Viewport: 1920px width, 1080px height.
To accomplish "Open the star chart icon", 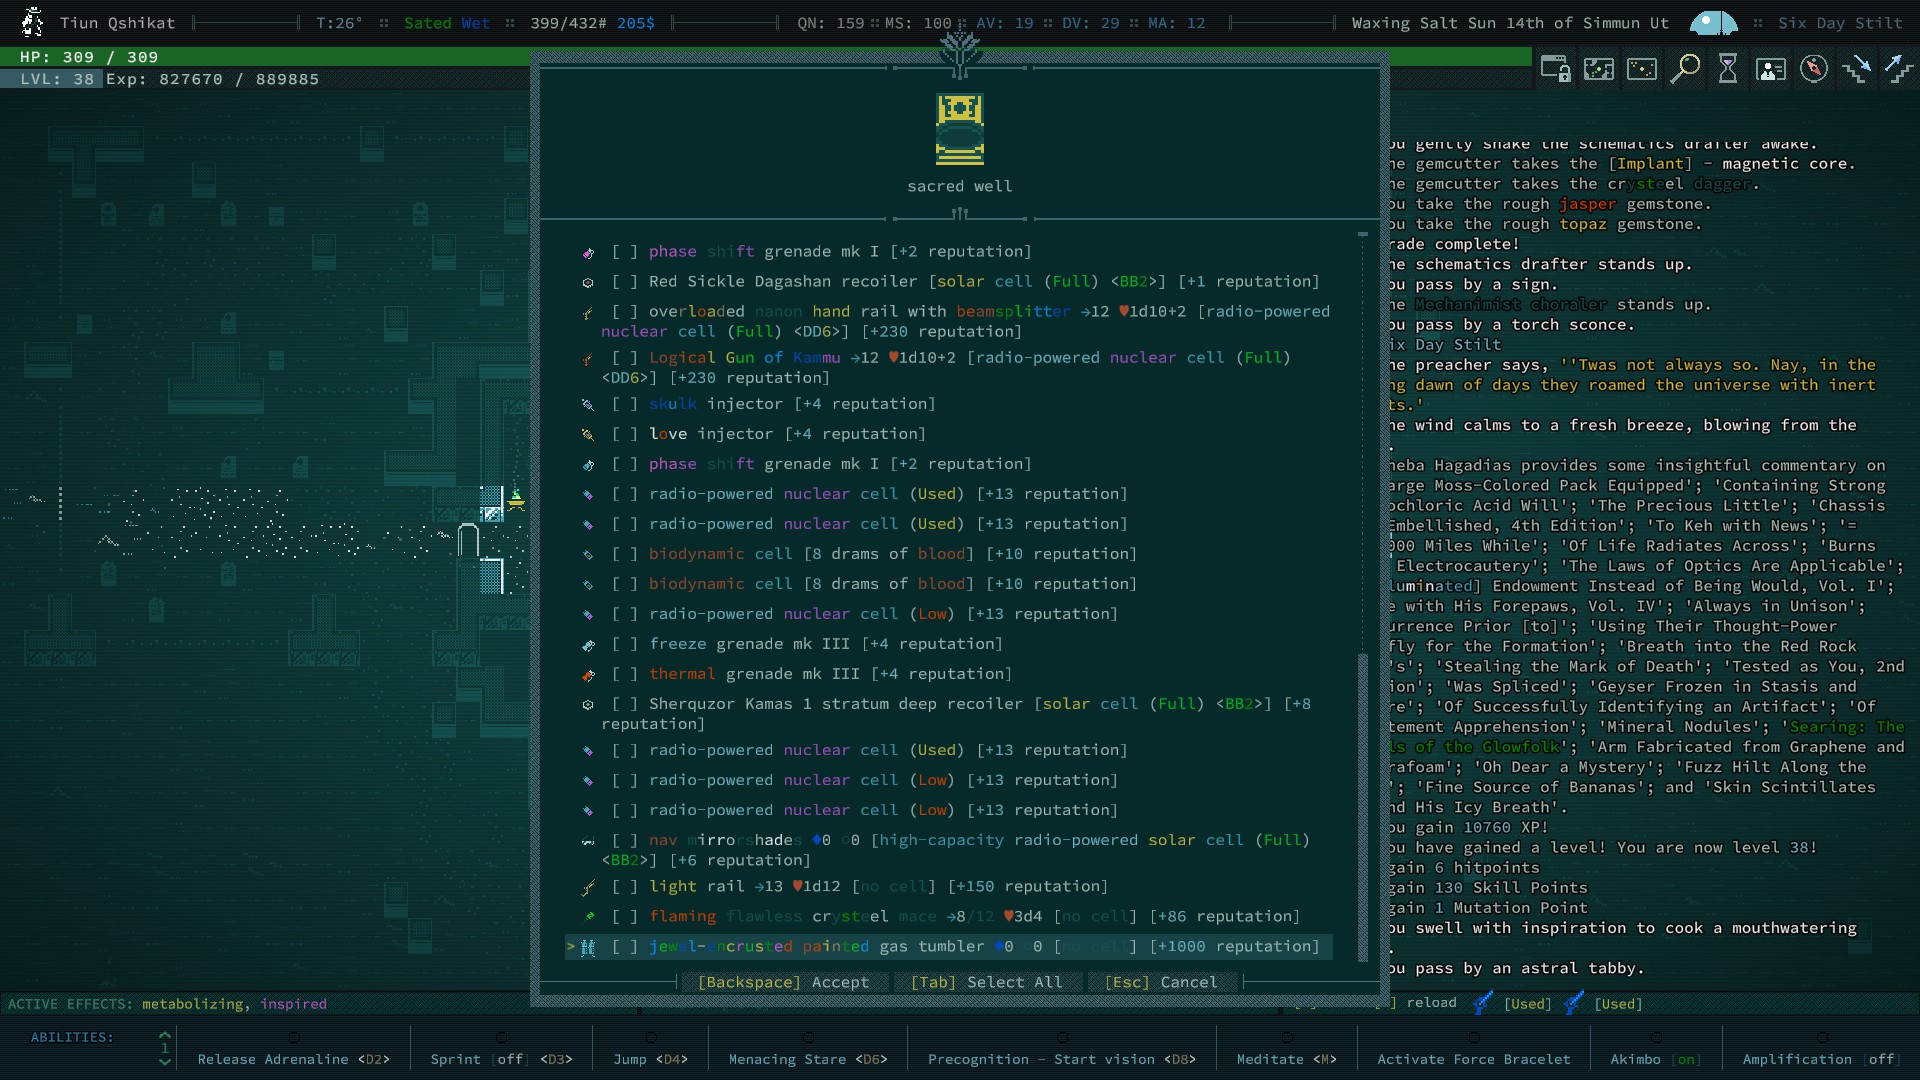I will (x=1642, y=69).
